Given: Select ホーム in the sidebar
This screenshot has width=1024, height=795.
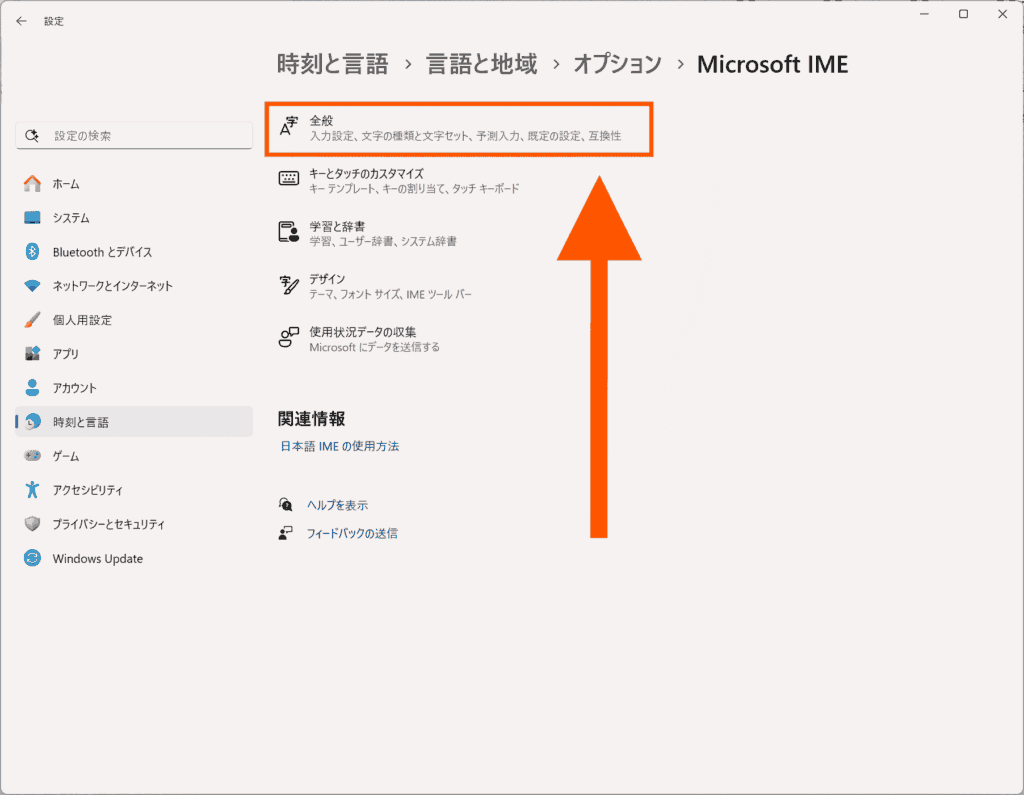Looking at the screenshot, I should 134,184.
